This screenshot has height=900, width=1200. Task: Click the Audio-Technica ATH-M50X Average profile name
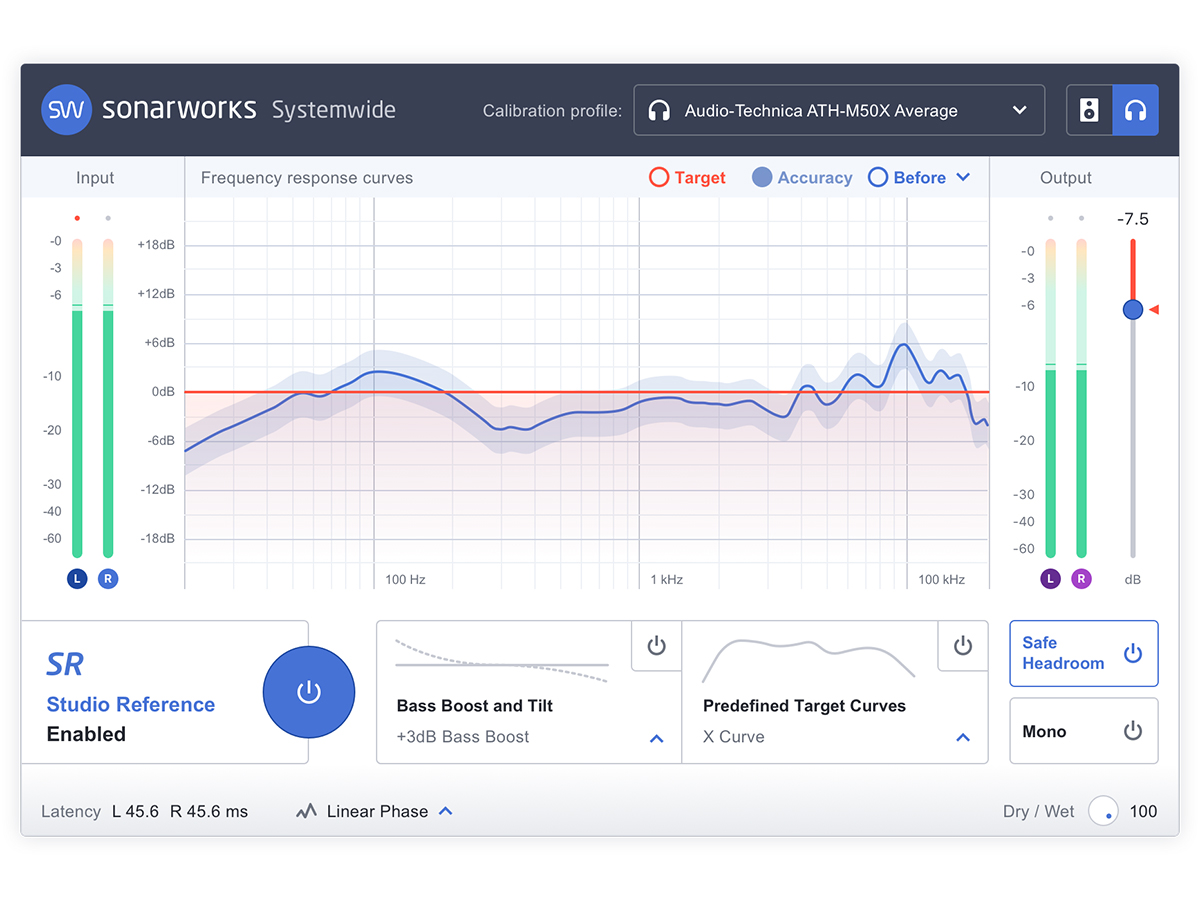821,111
